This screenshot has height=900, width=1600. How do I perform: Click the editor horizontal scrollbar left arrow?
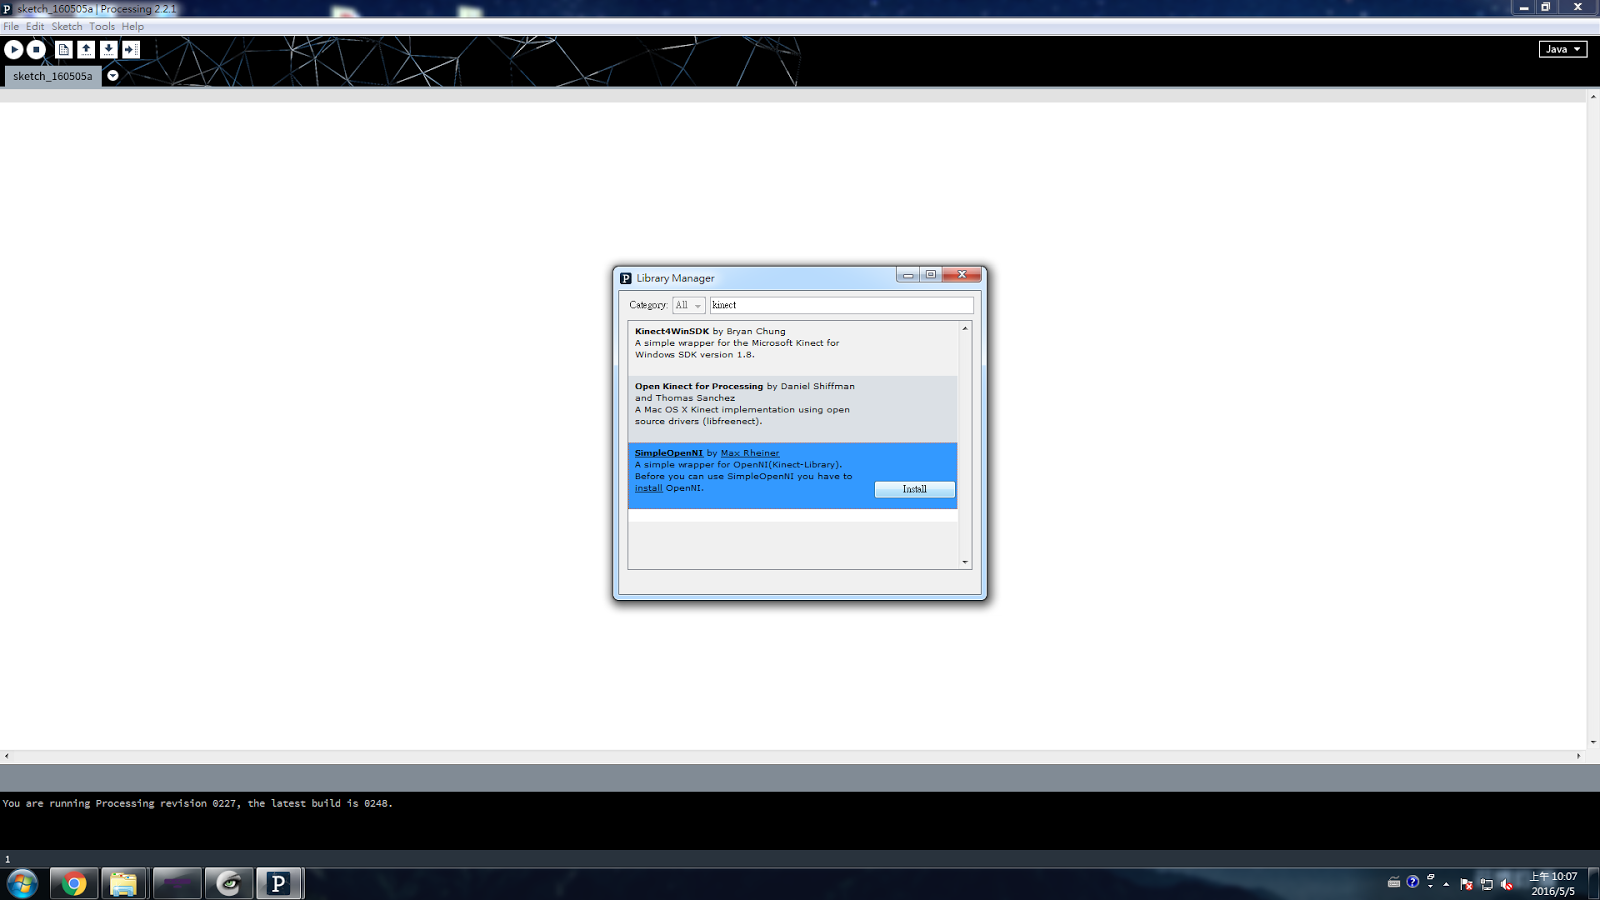tap(6, 756)
